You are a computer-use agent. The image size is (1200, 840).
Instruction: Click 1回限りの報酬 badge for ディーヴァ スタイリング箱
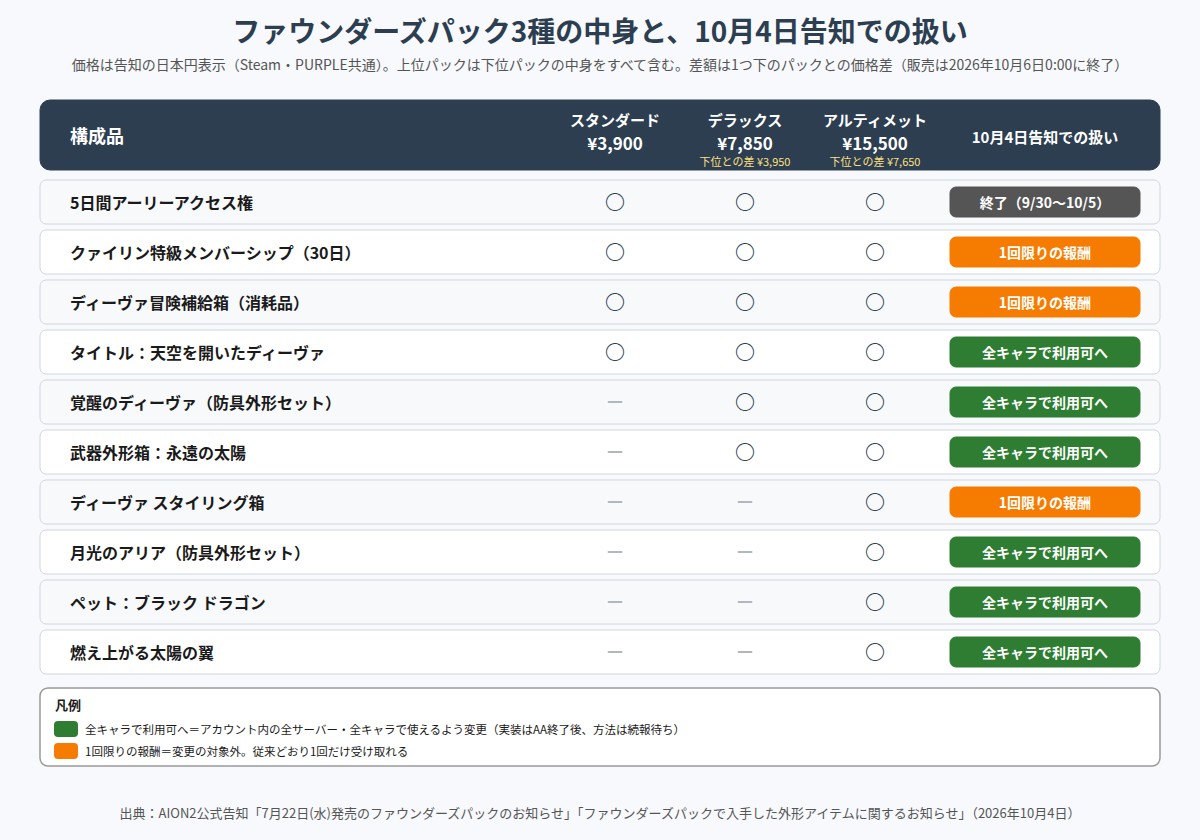1045,502
